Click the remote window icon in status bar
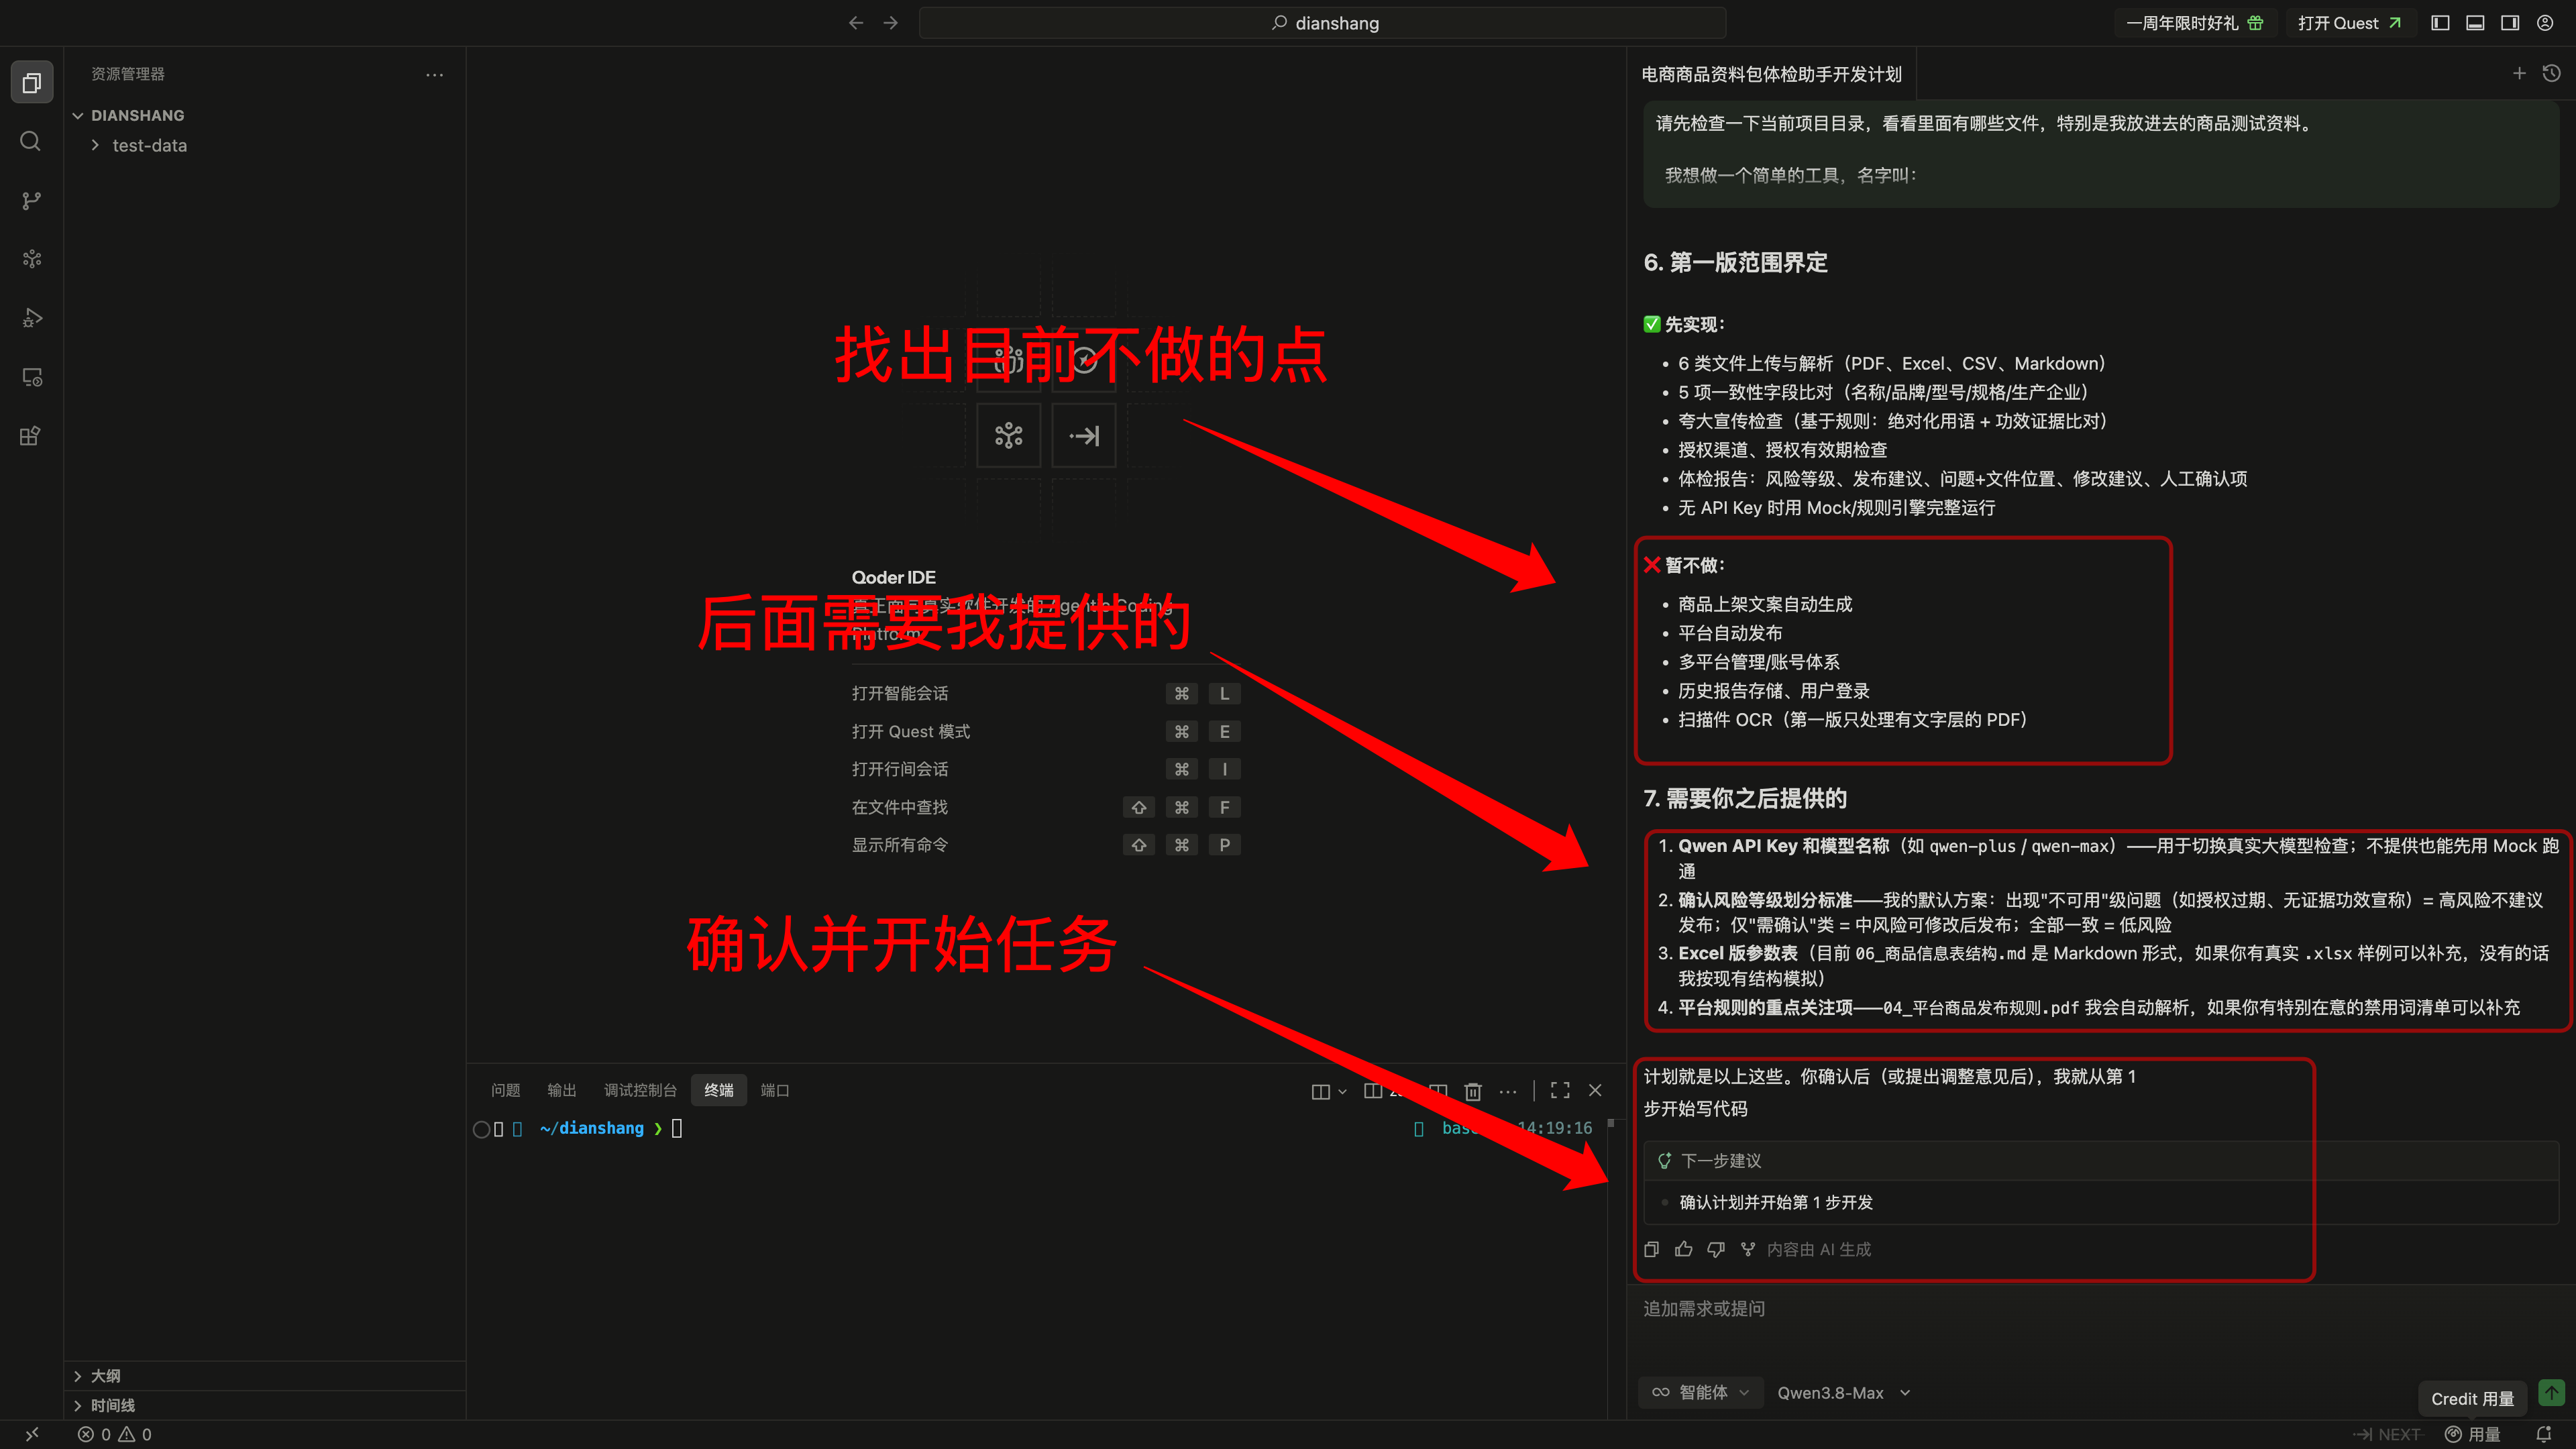2576x1449 pixels. point(32,1434)
